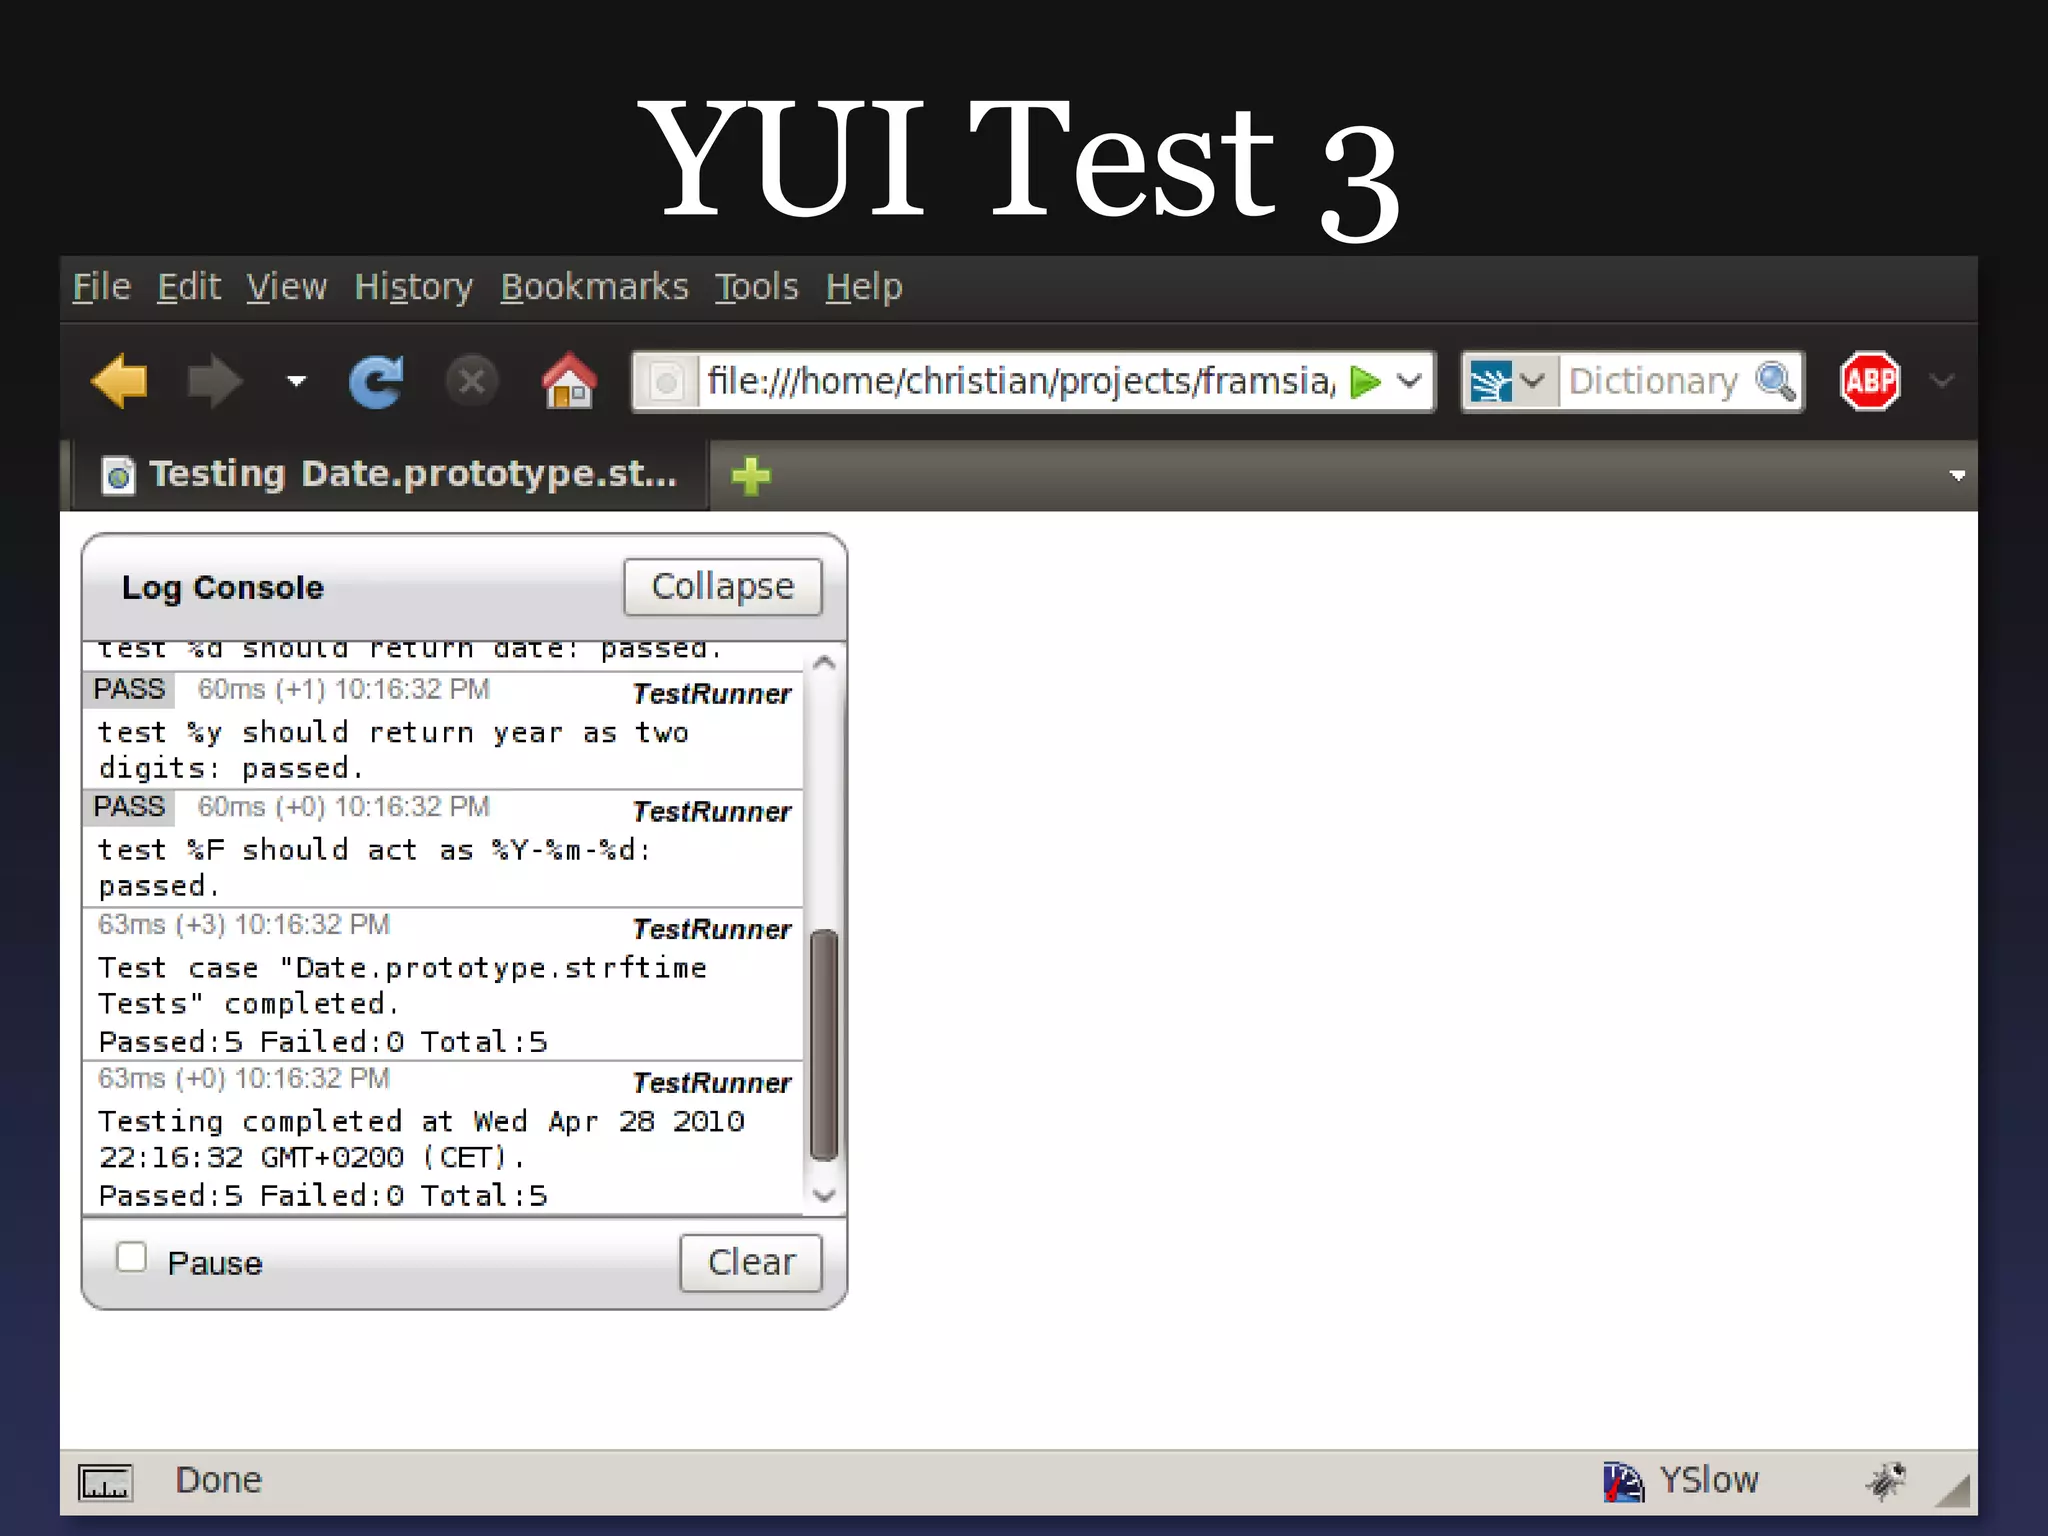
Task: Click PASS label of the %F test
Action: (x=129, y=807)
